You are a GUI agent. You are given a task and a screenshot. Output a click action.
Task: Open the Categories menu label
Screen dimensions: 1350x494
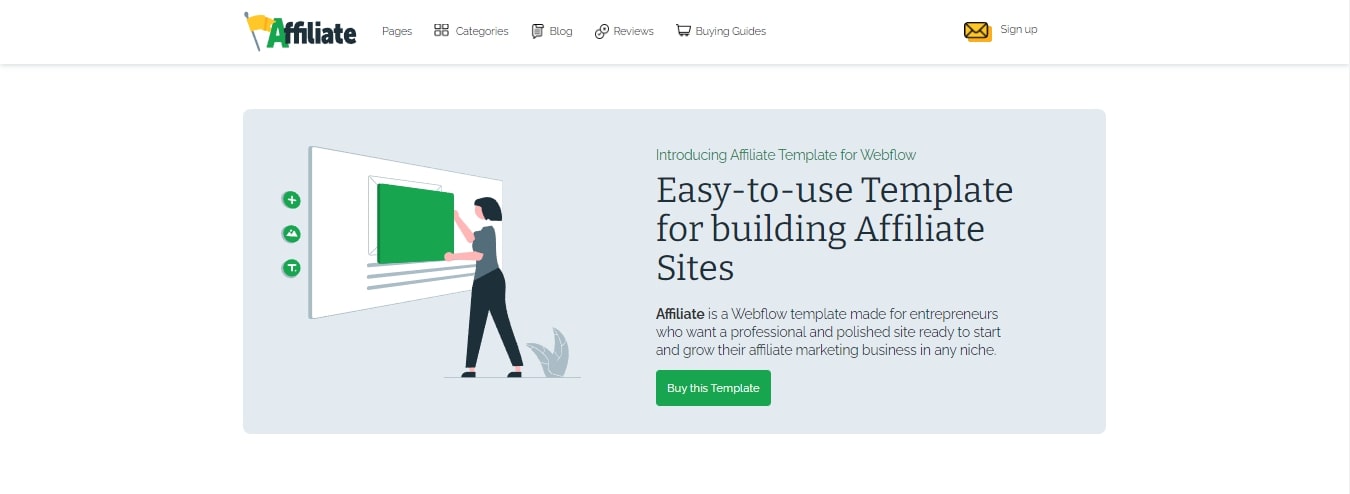point(482,31)
